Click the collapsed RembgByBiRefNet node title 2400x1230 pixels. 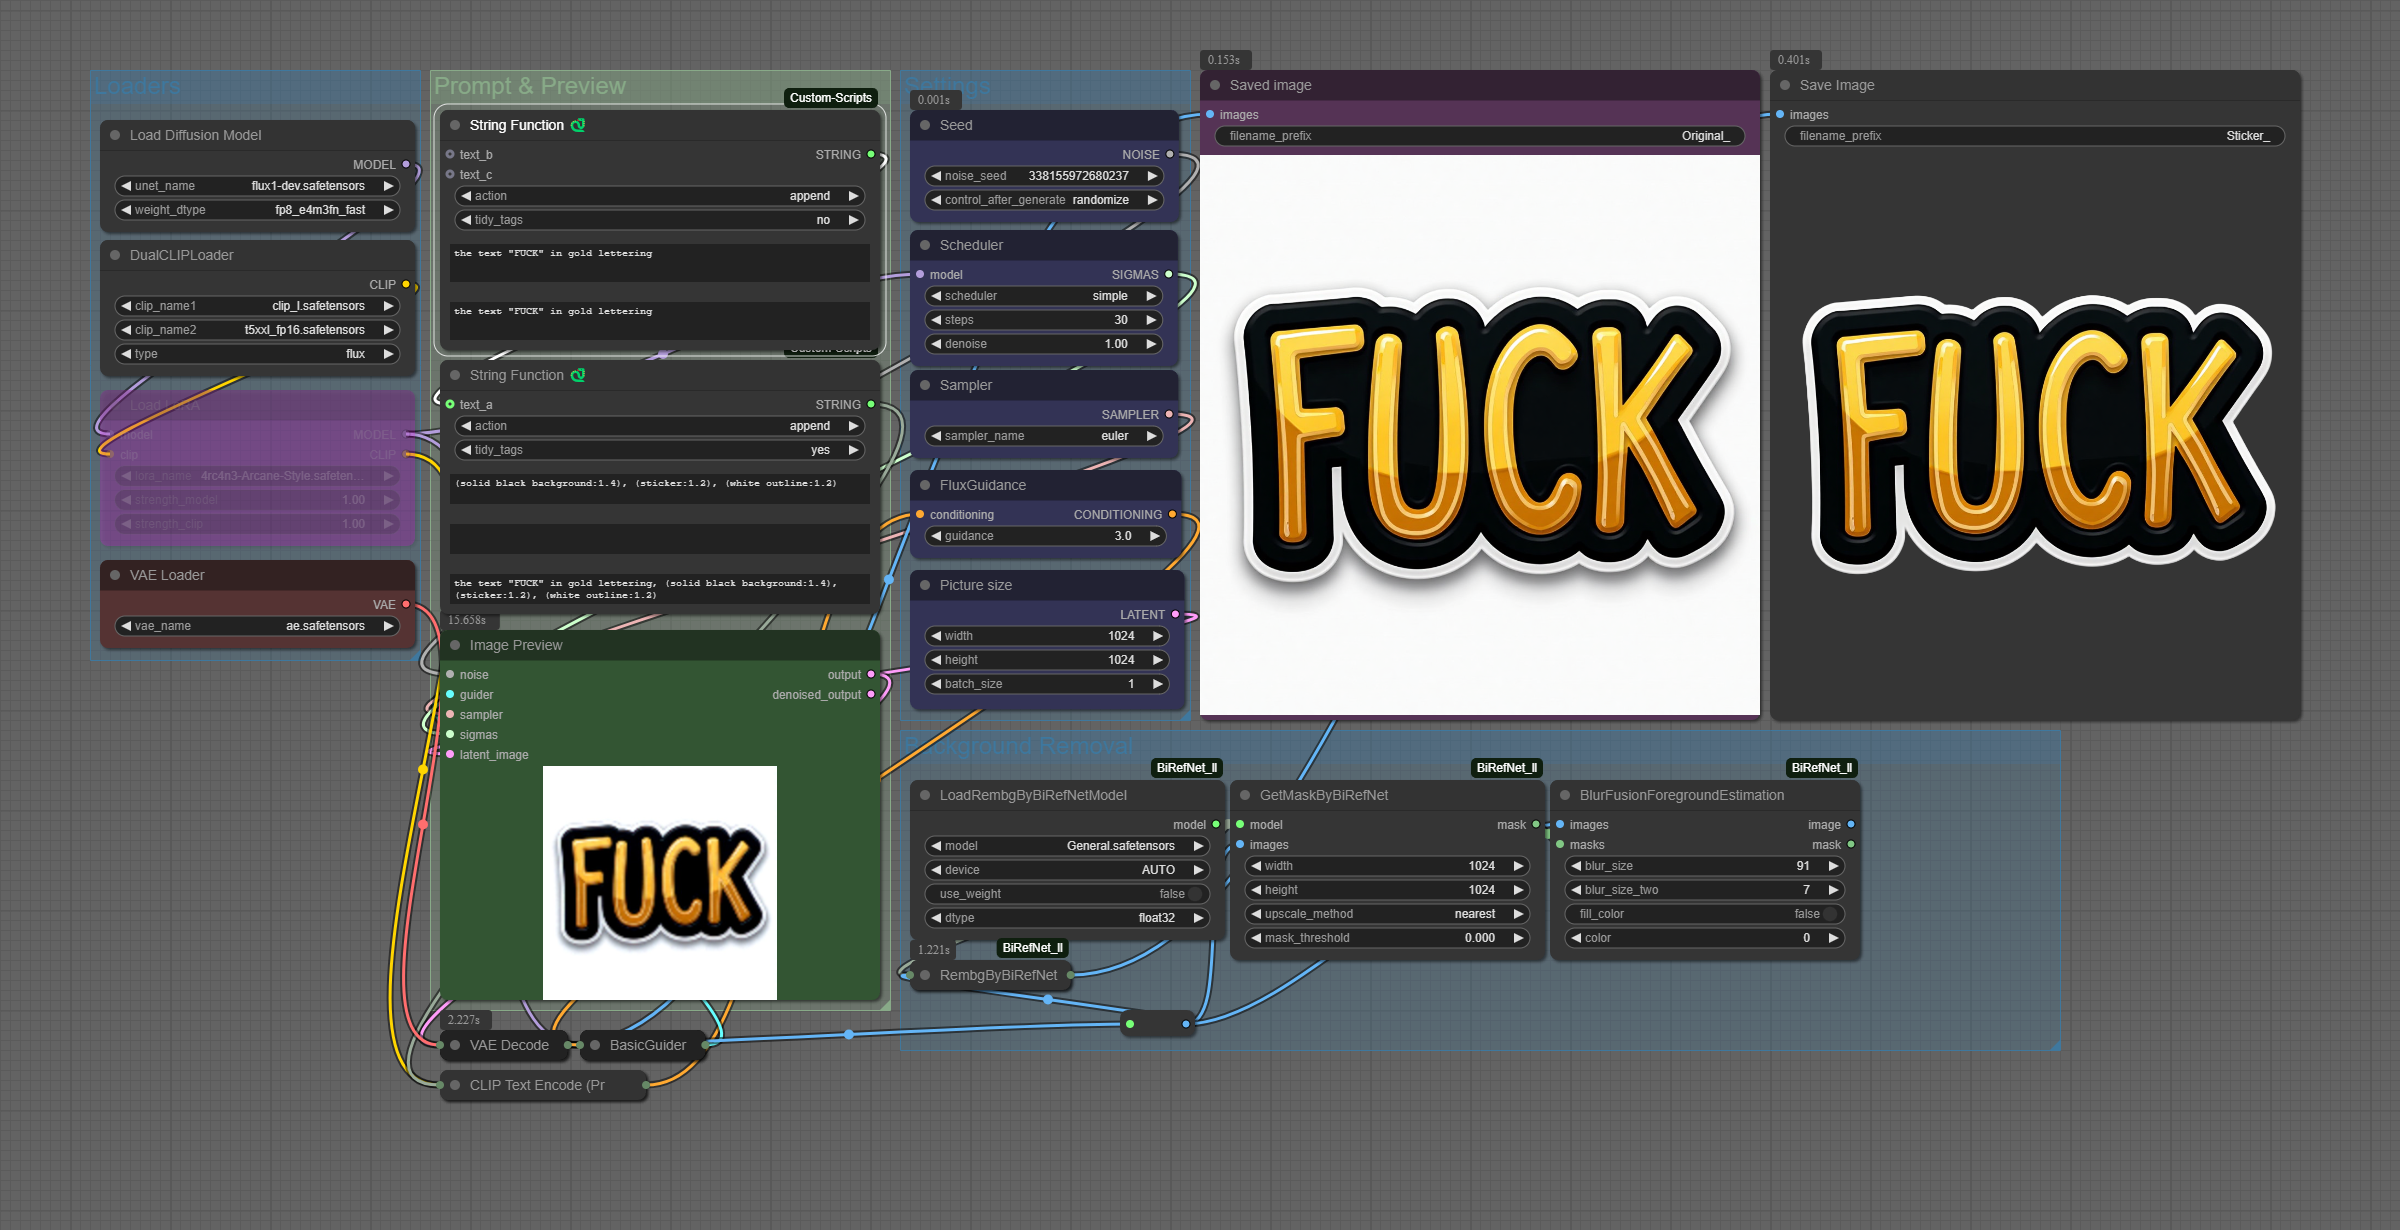point(997,975)
